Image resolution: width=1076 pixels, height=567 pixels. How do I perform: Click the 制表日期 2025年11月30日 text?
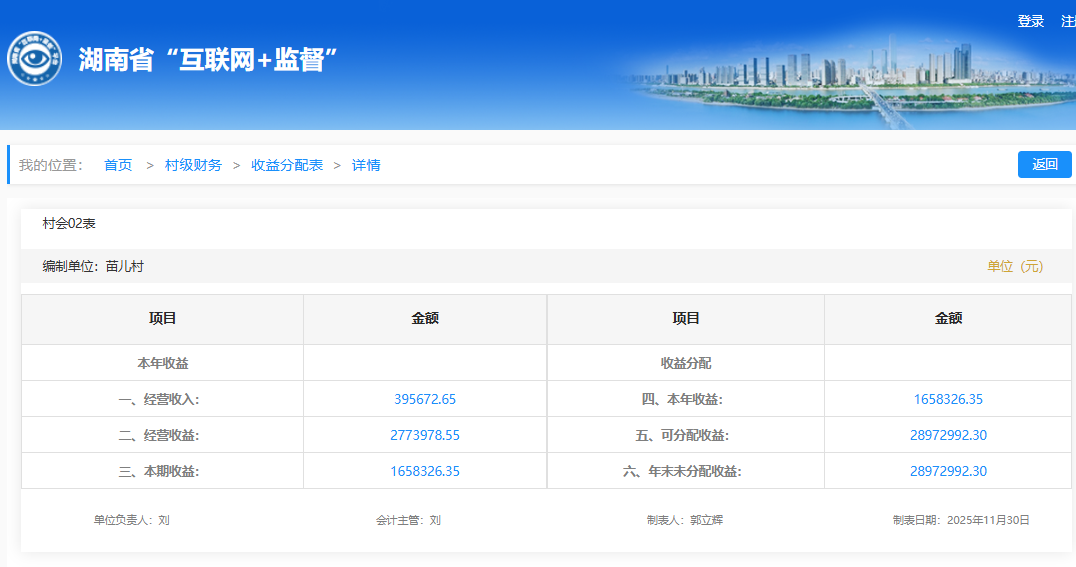coord(960,520)
